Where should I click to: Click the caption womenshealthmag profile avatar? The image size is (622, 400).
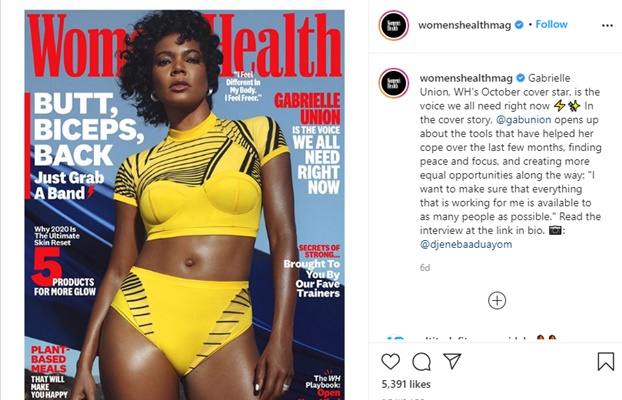point(394,83)
